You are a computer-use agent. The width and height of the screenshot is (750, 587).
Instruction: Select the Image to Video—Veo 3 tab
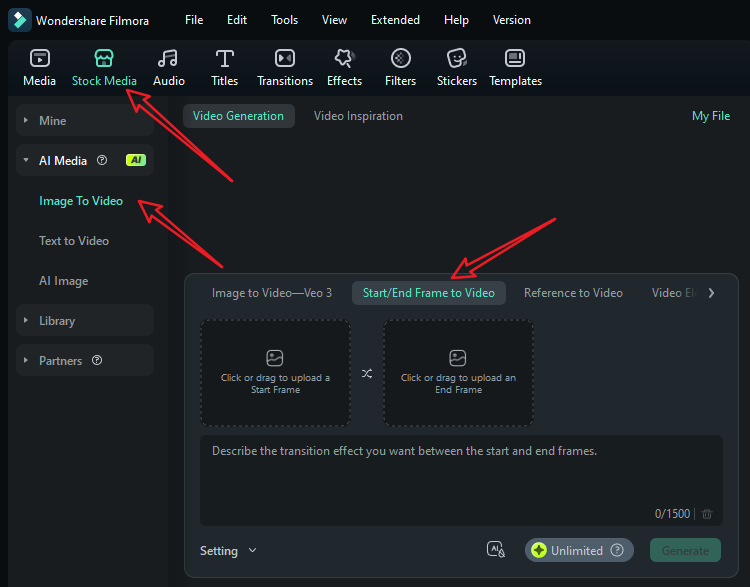(x=272, y=293)
